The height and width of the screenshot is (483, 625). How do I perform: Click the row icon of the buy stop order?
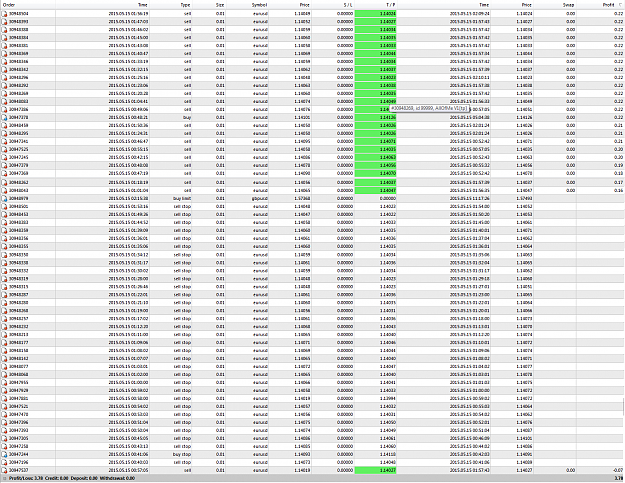point(4,454)
